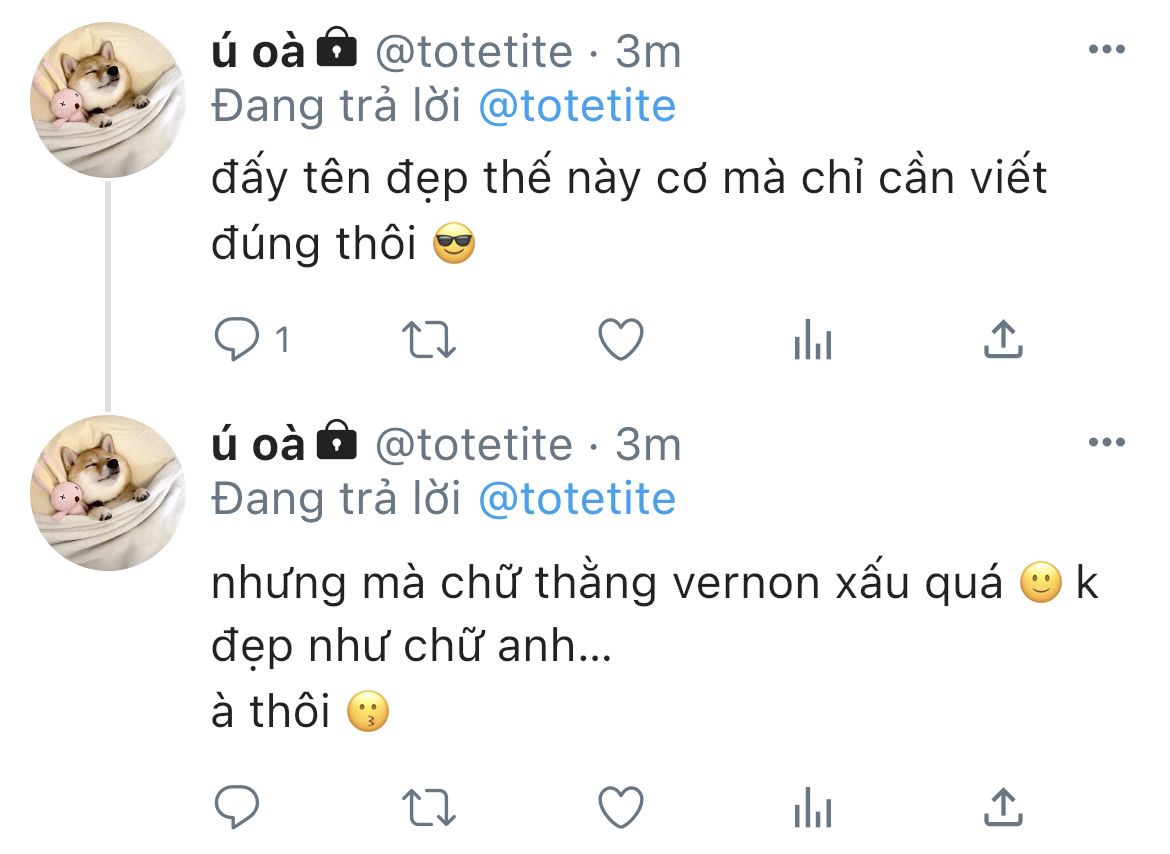This screenshot has width=1170, height=854.
Task: Open second tweet text about vernon
Action: pos(654,646)
